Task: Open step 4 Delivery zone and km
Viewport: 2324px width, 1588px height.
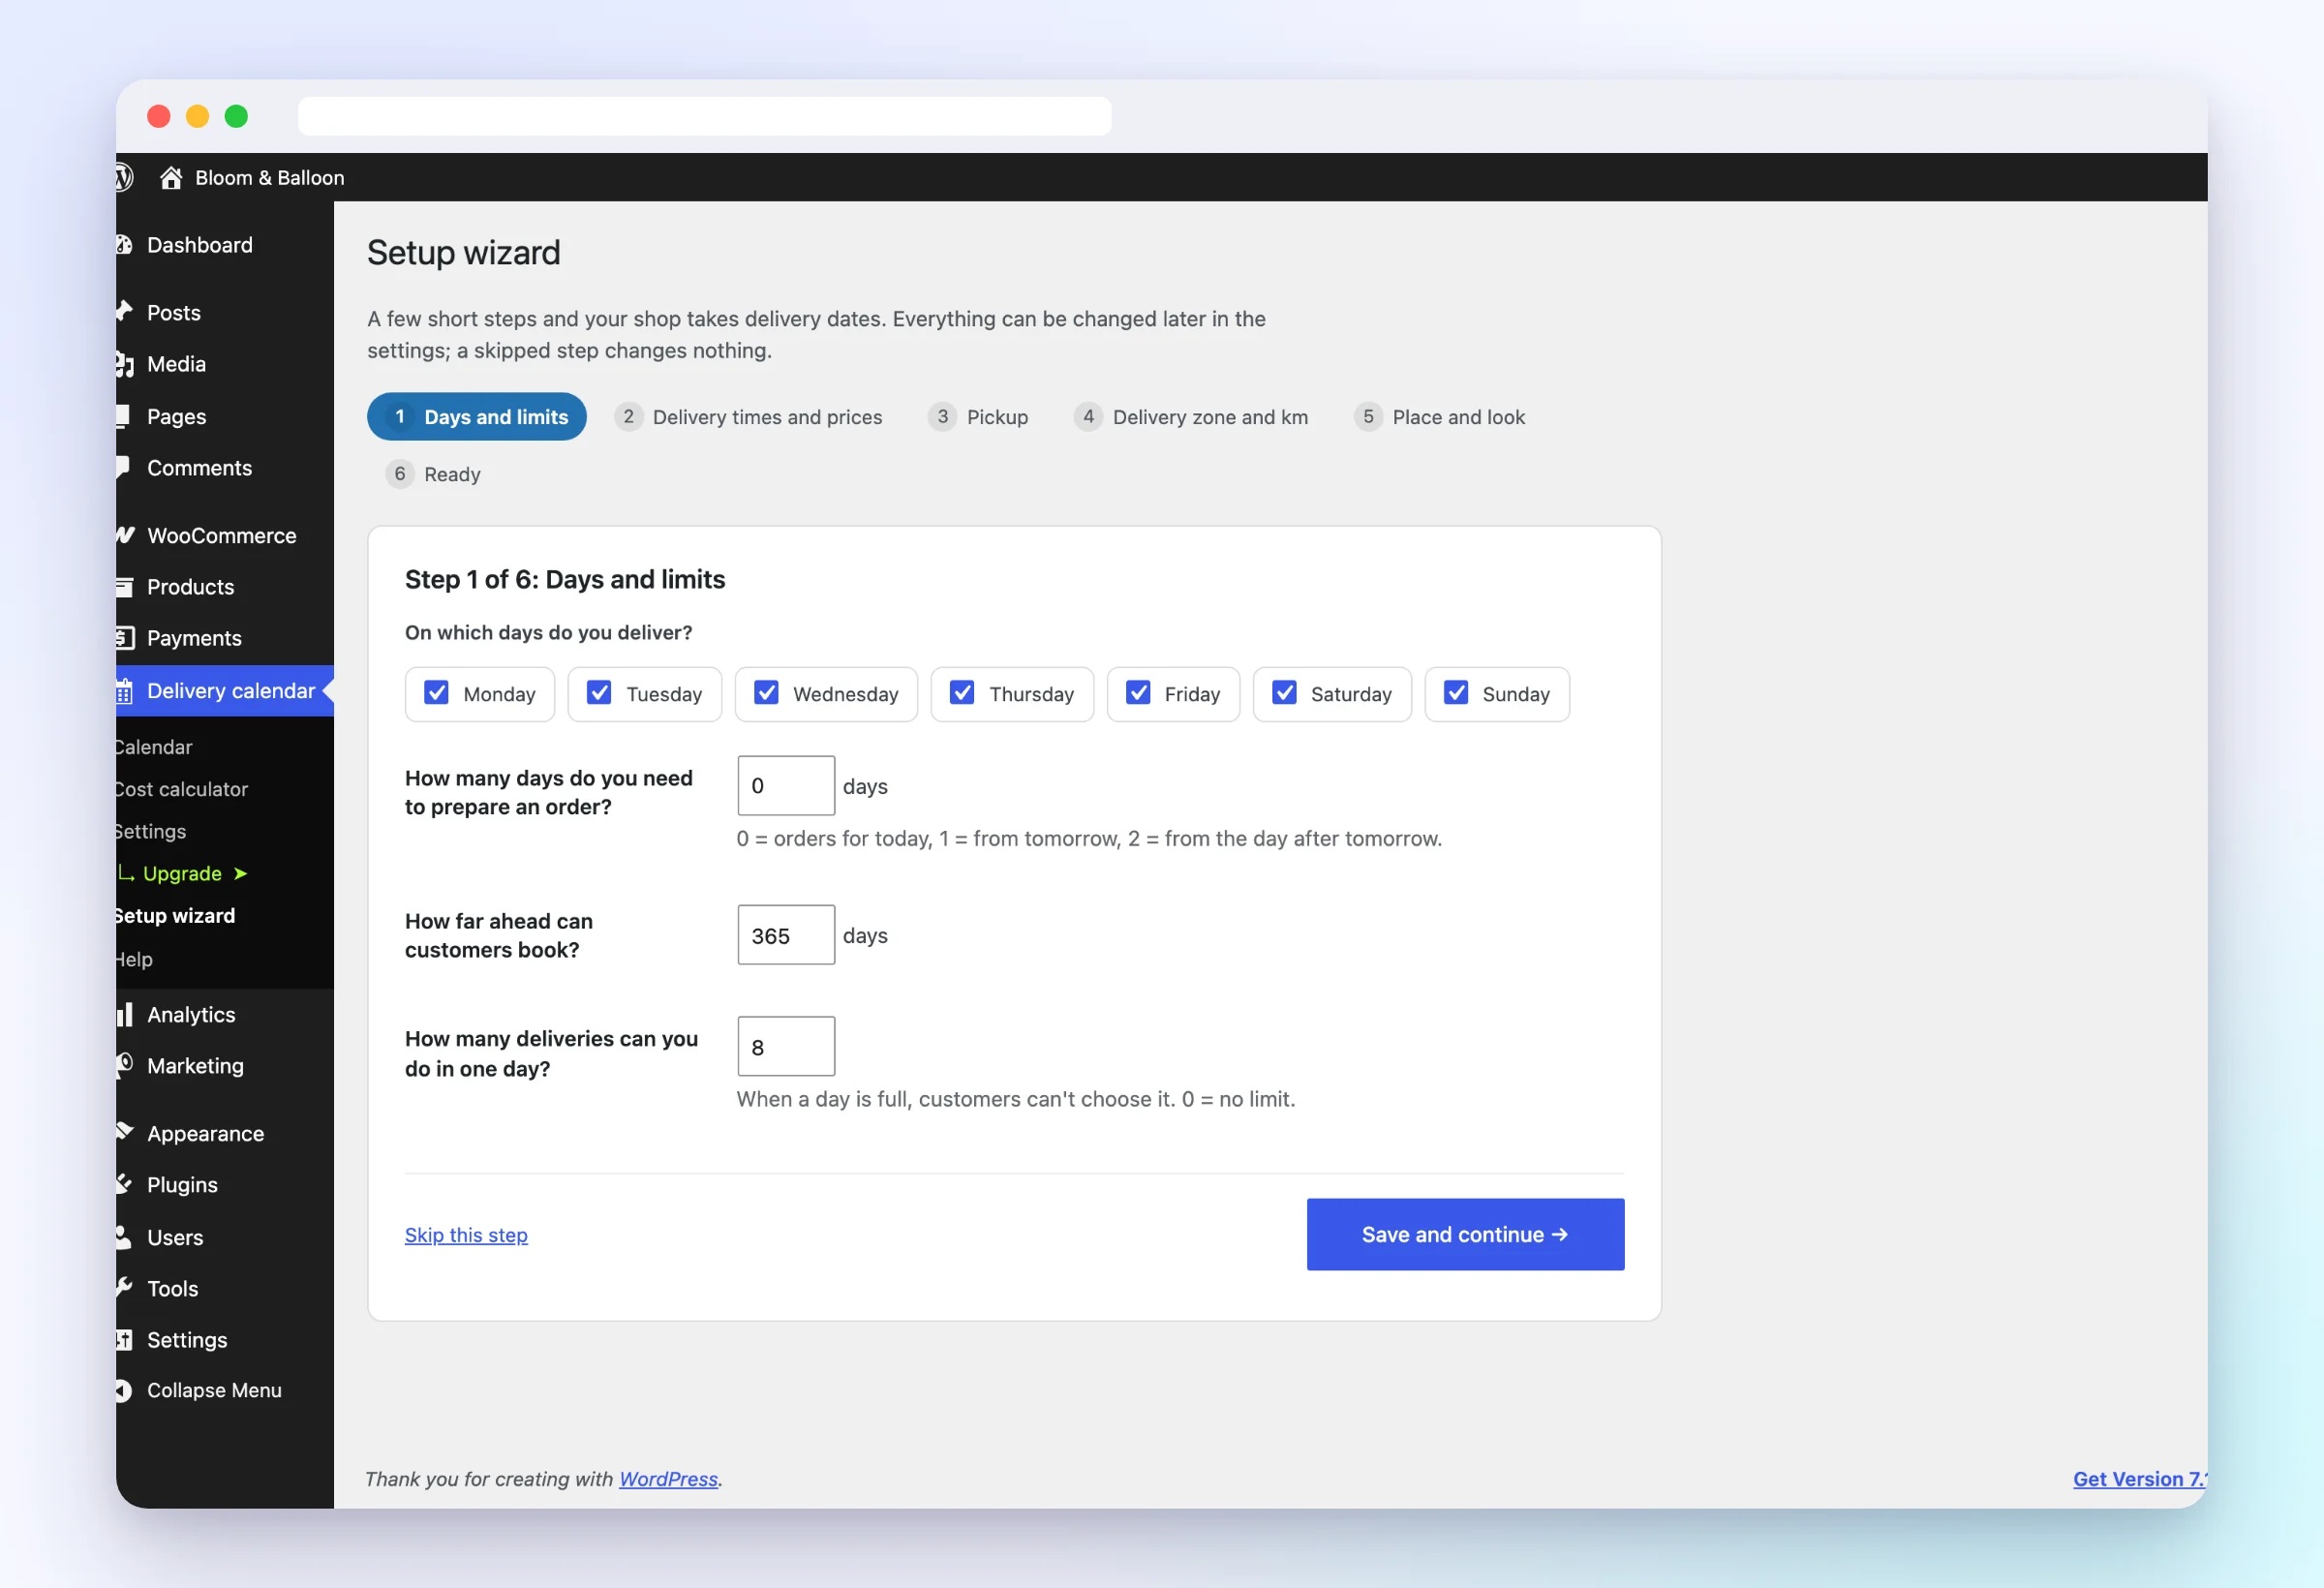Action: 1191,417
